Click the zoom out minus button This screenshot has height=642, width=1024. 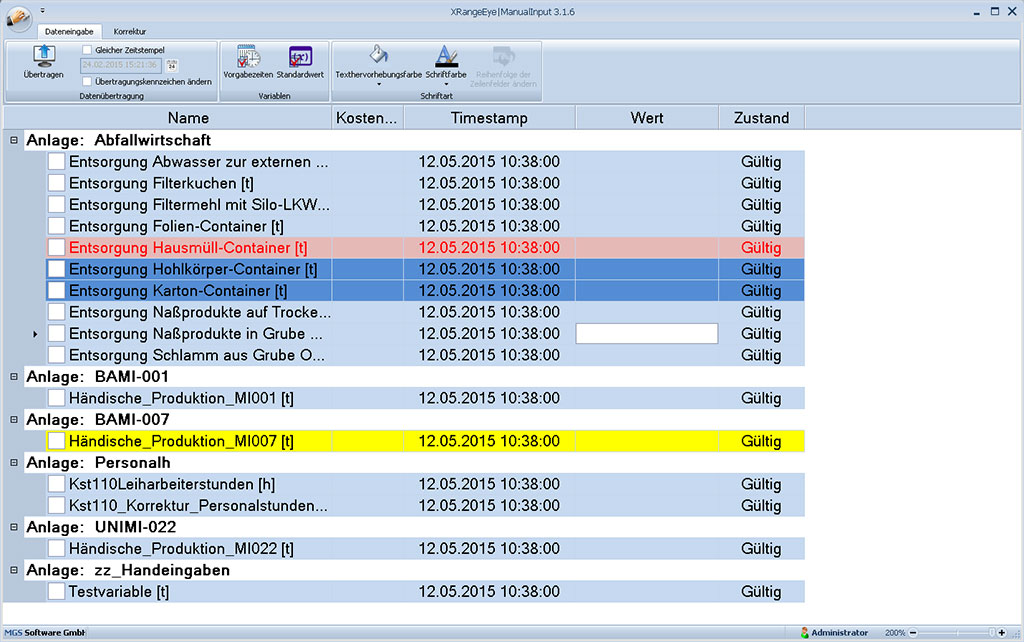[914, 633]
